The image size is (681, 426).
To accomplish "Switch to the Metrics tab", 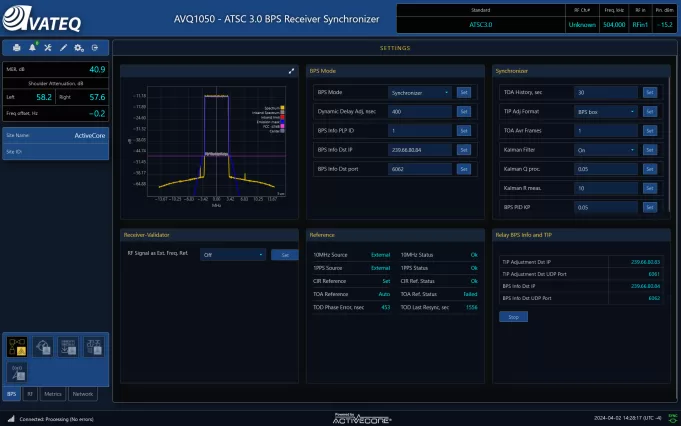I will [x=54, y=395].
